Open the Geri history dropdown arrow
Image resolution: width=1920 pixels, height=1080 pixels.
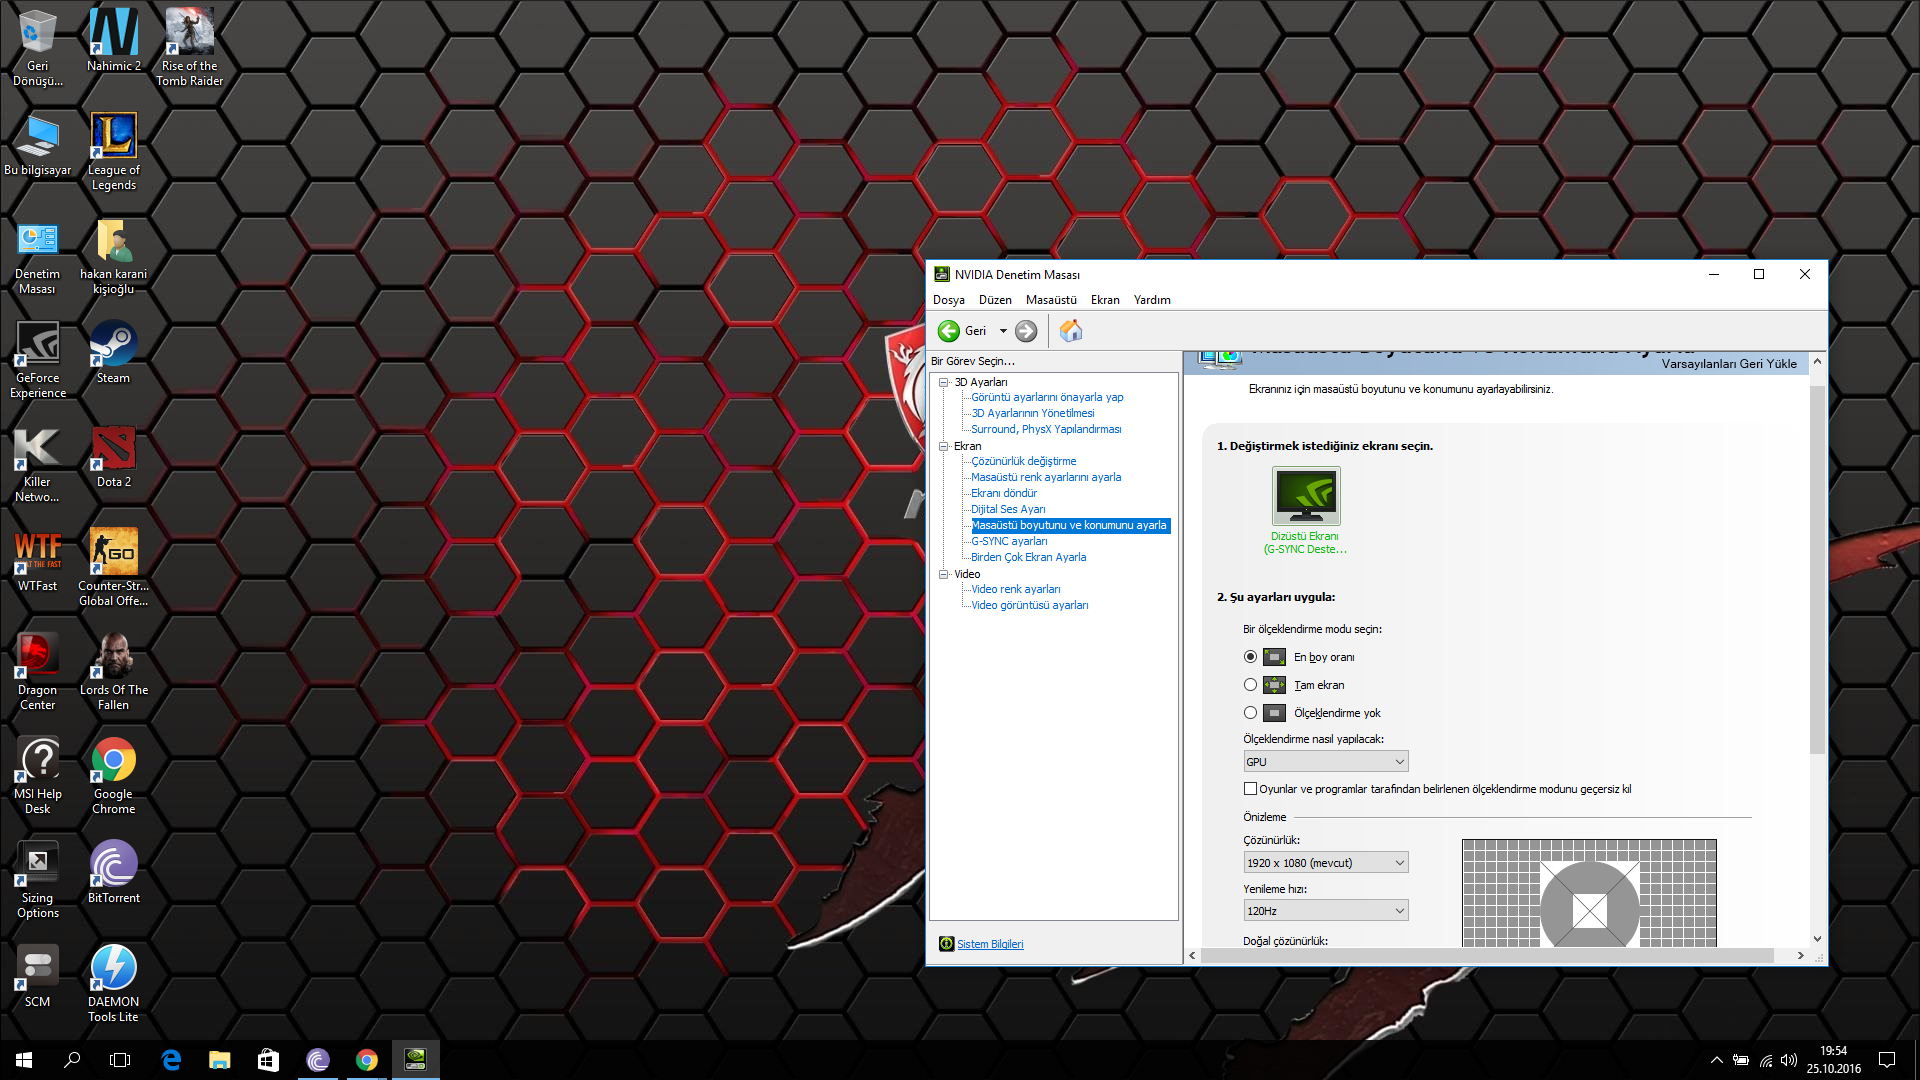tap(1003, 331)
